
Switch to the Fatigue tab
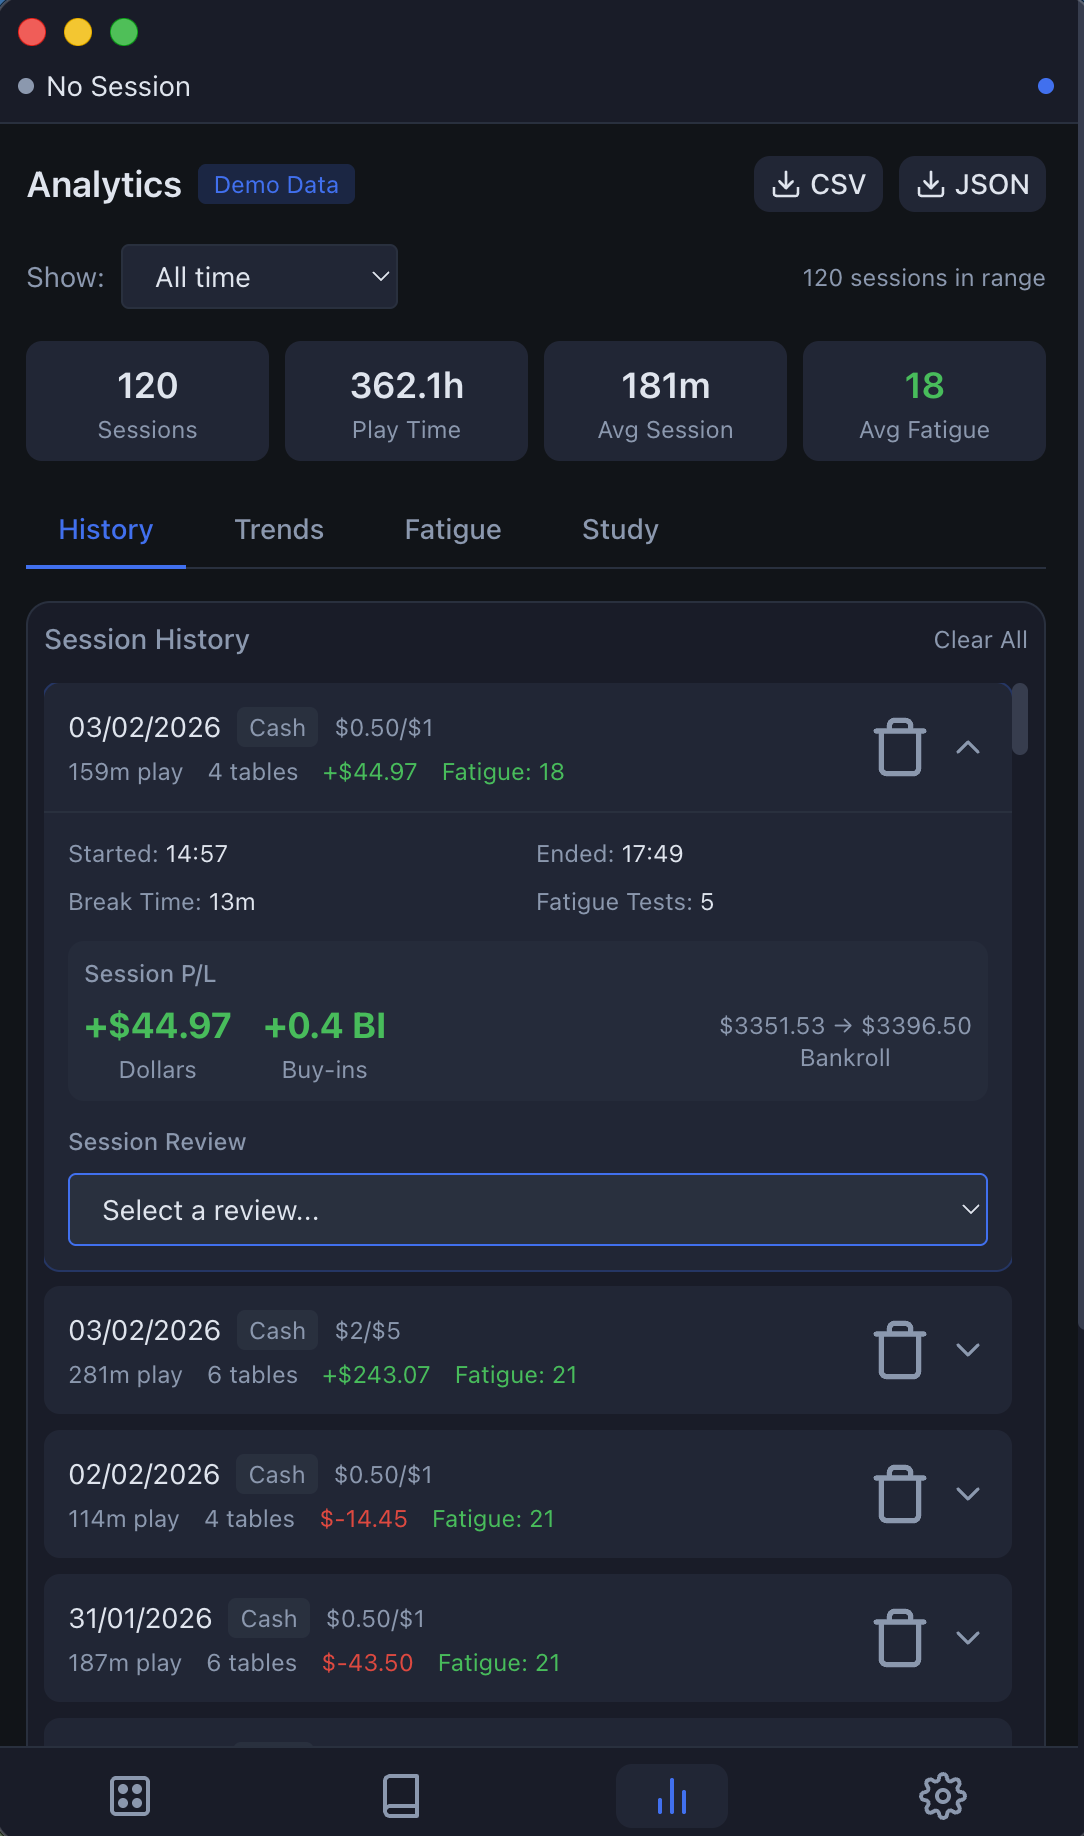[x=452, y=530]
